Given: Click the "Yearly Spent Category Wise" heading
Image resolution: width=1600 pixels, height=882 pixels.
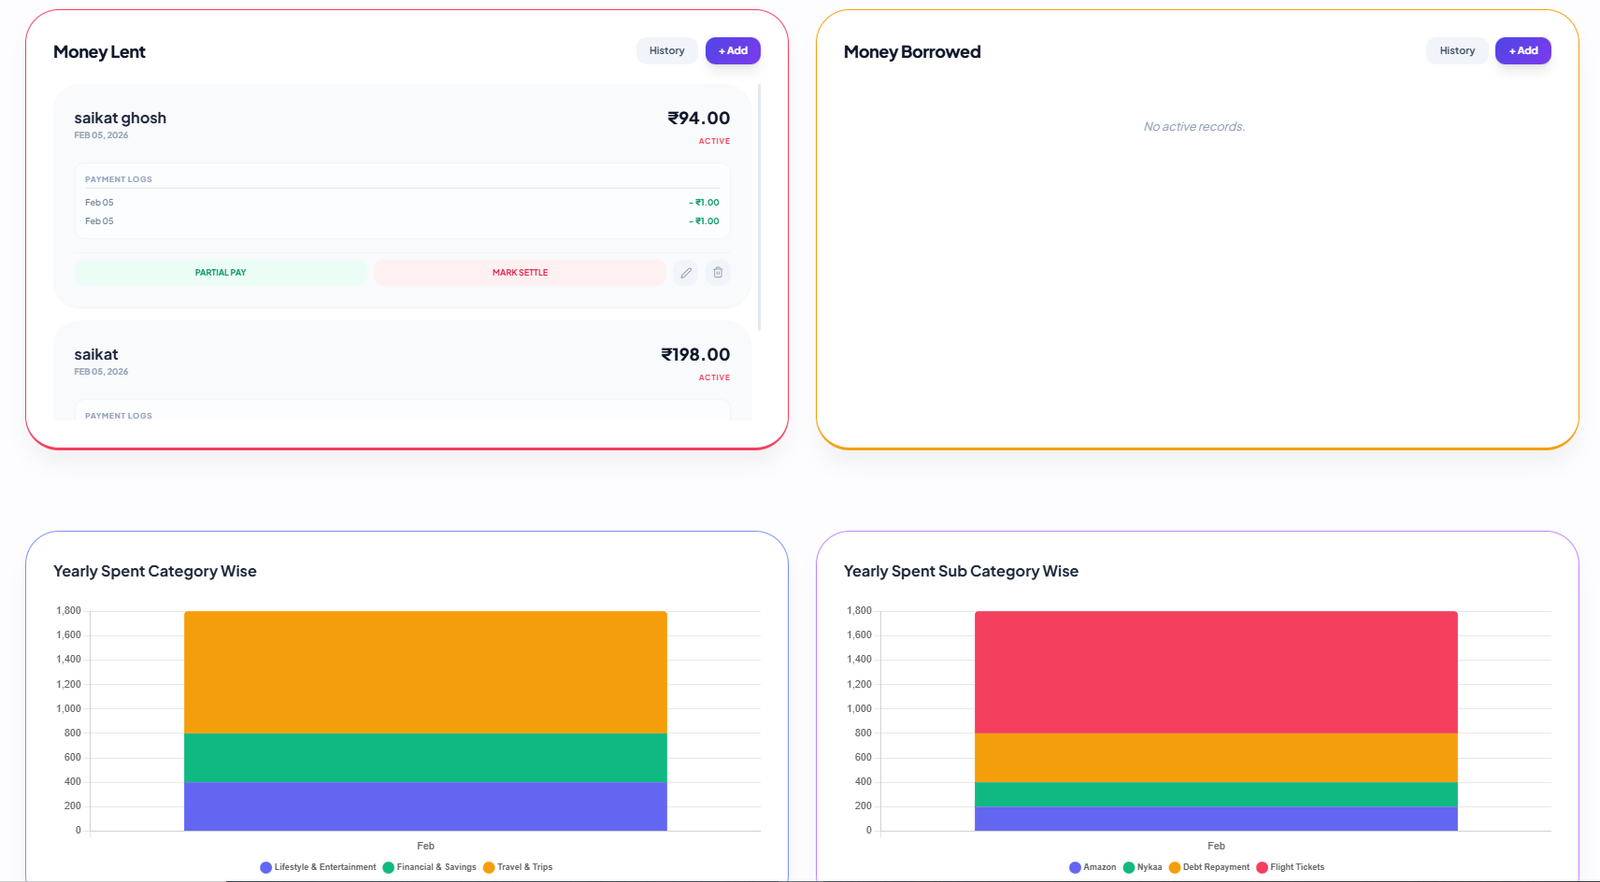Looking at the screenshot, I should coord(155,571).
